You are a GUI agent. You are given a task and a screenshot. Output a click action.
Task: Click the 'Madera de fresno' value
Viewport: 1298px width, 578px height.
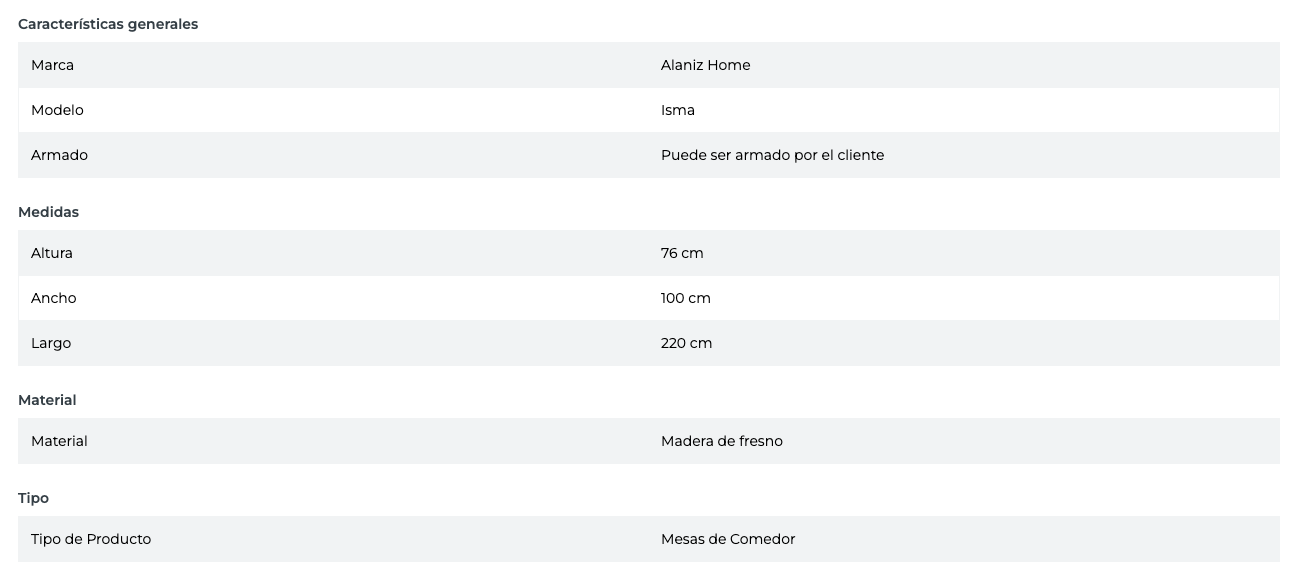[x=721, y=441]
